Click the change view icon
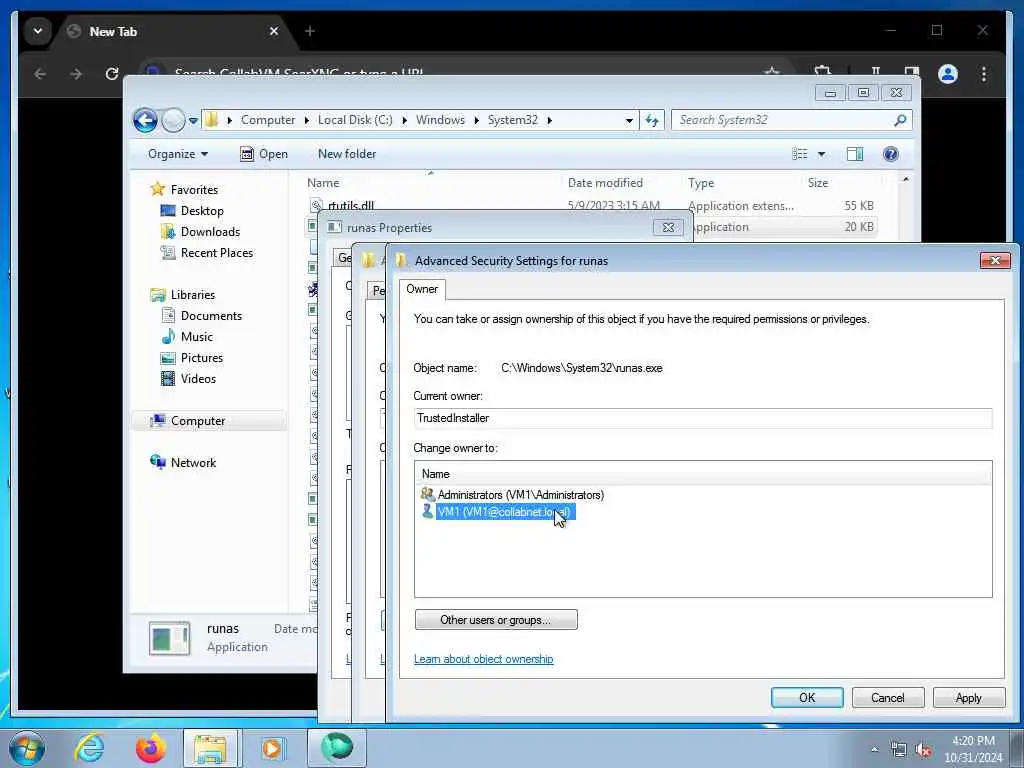Viewport: 1024px width, 768px height. click(x=800, y=154)
